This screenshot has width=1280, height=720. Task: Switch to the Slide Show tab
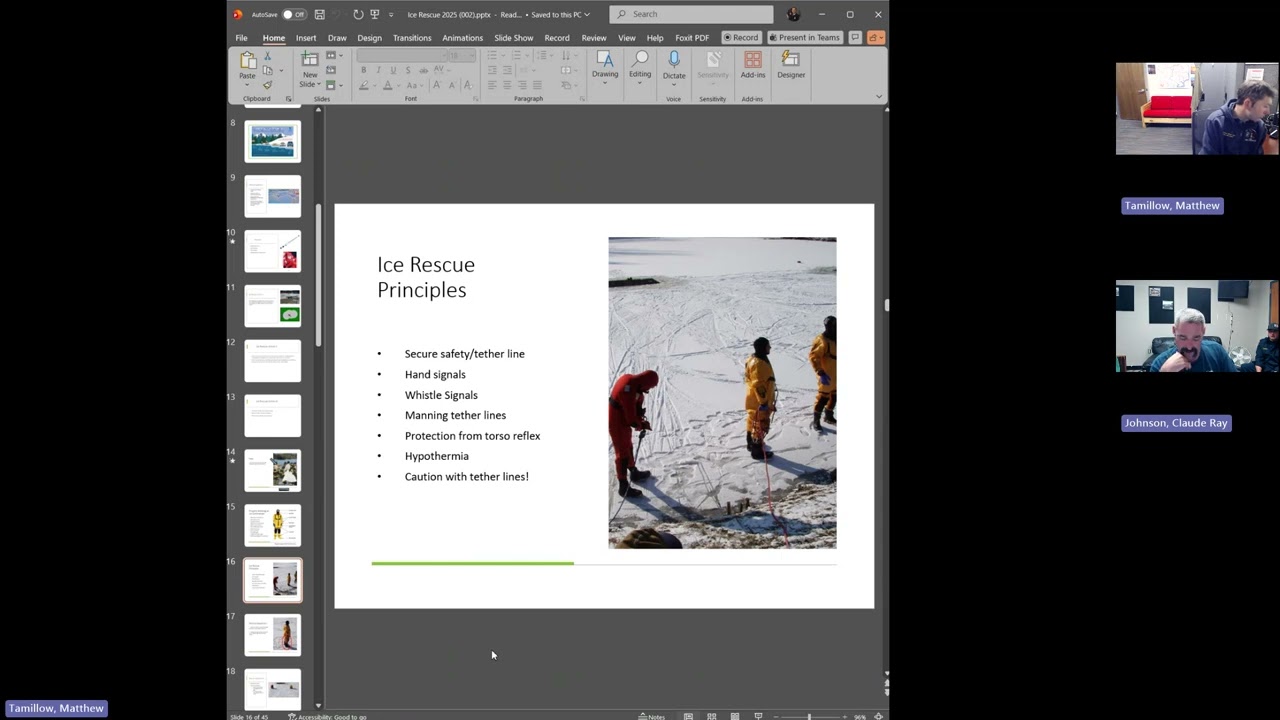coord(514,38)
